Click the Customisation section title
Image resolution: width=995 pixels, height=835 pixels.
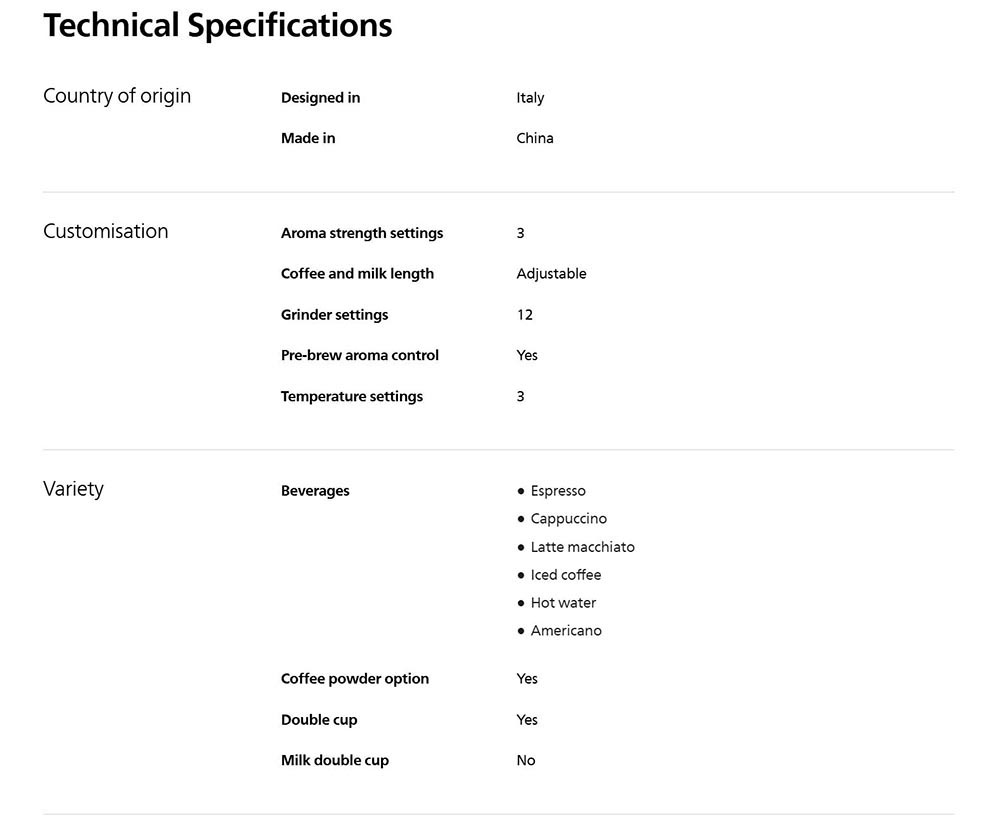click(x=105, y=231)
